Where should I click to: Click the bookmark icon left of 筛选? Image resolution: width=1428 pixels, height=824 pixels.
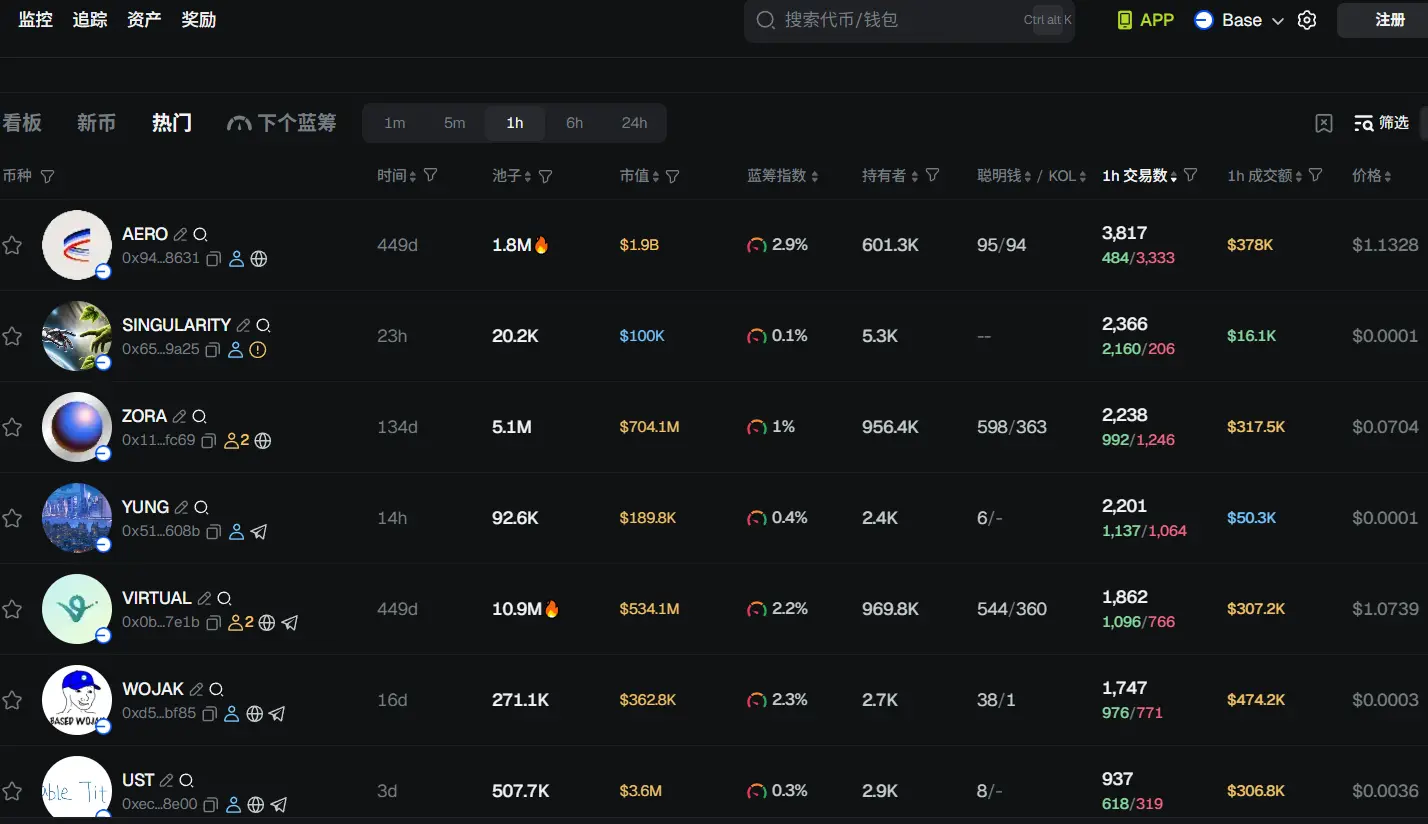coord(1324,123)
